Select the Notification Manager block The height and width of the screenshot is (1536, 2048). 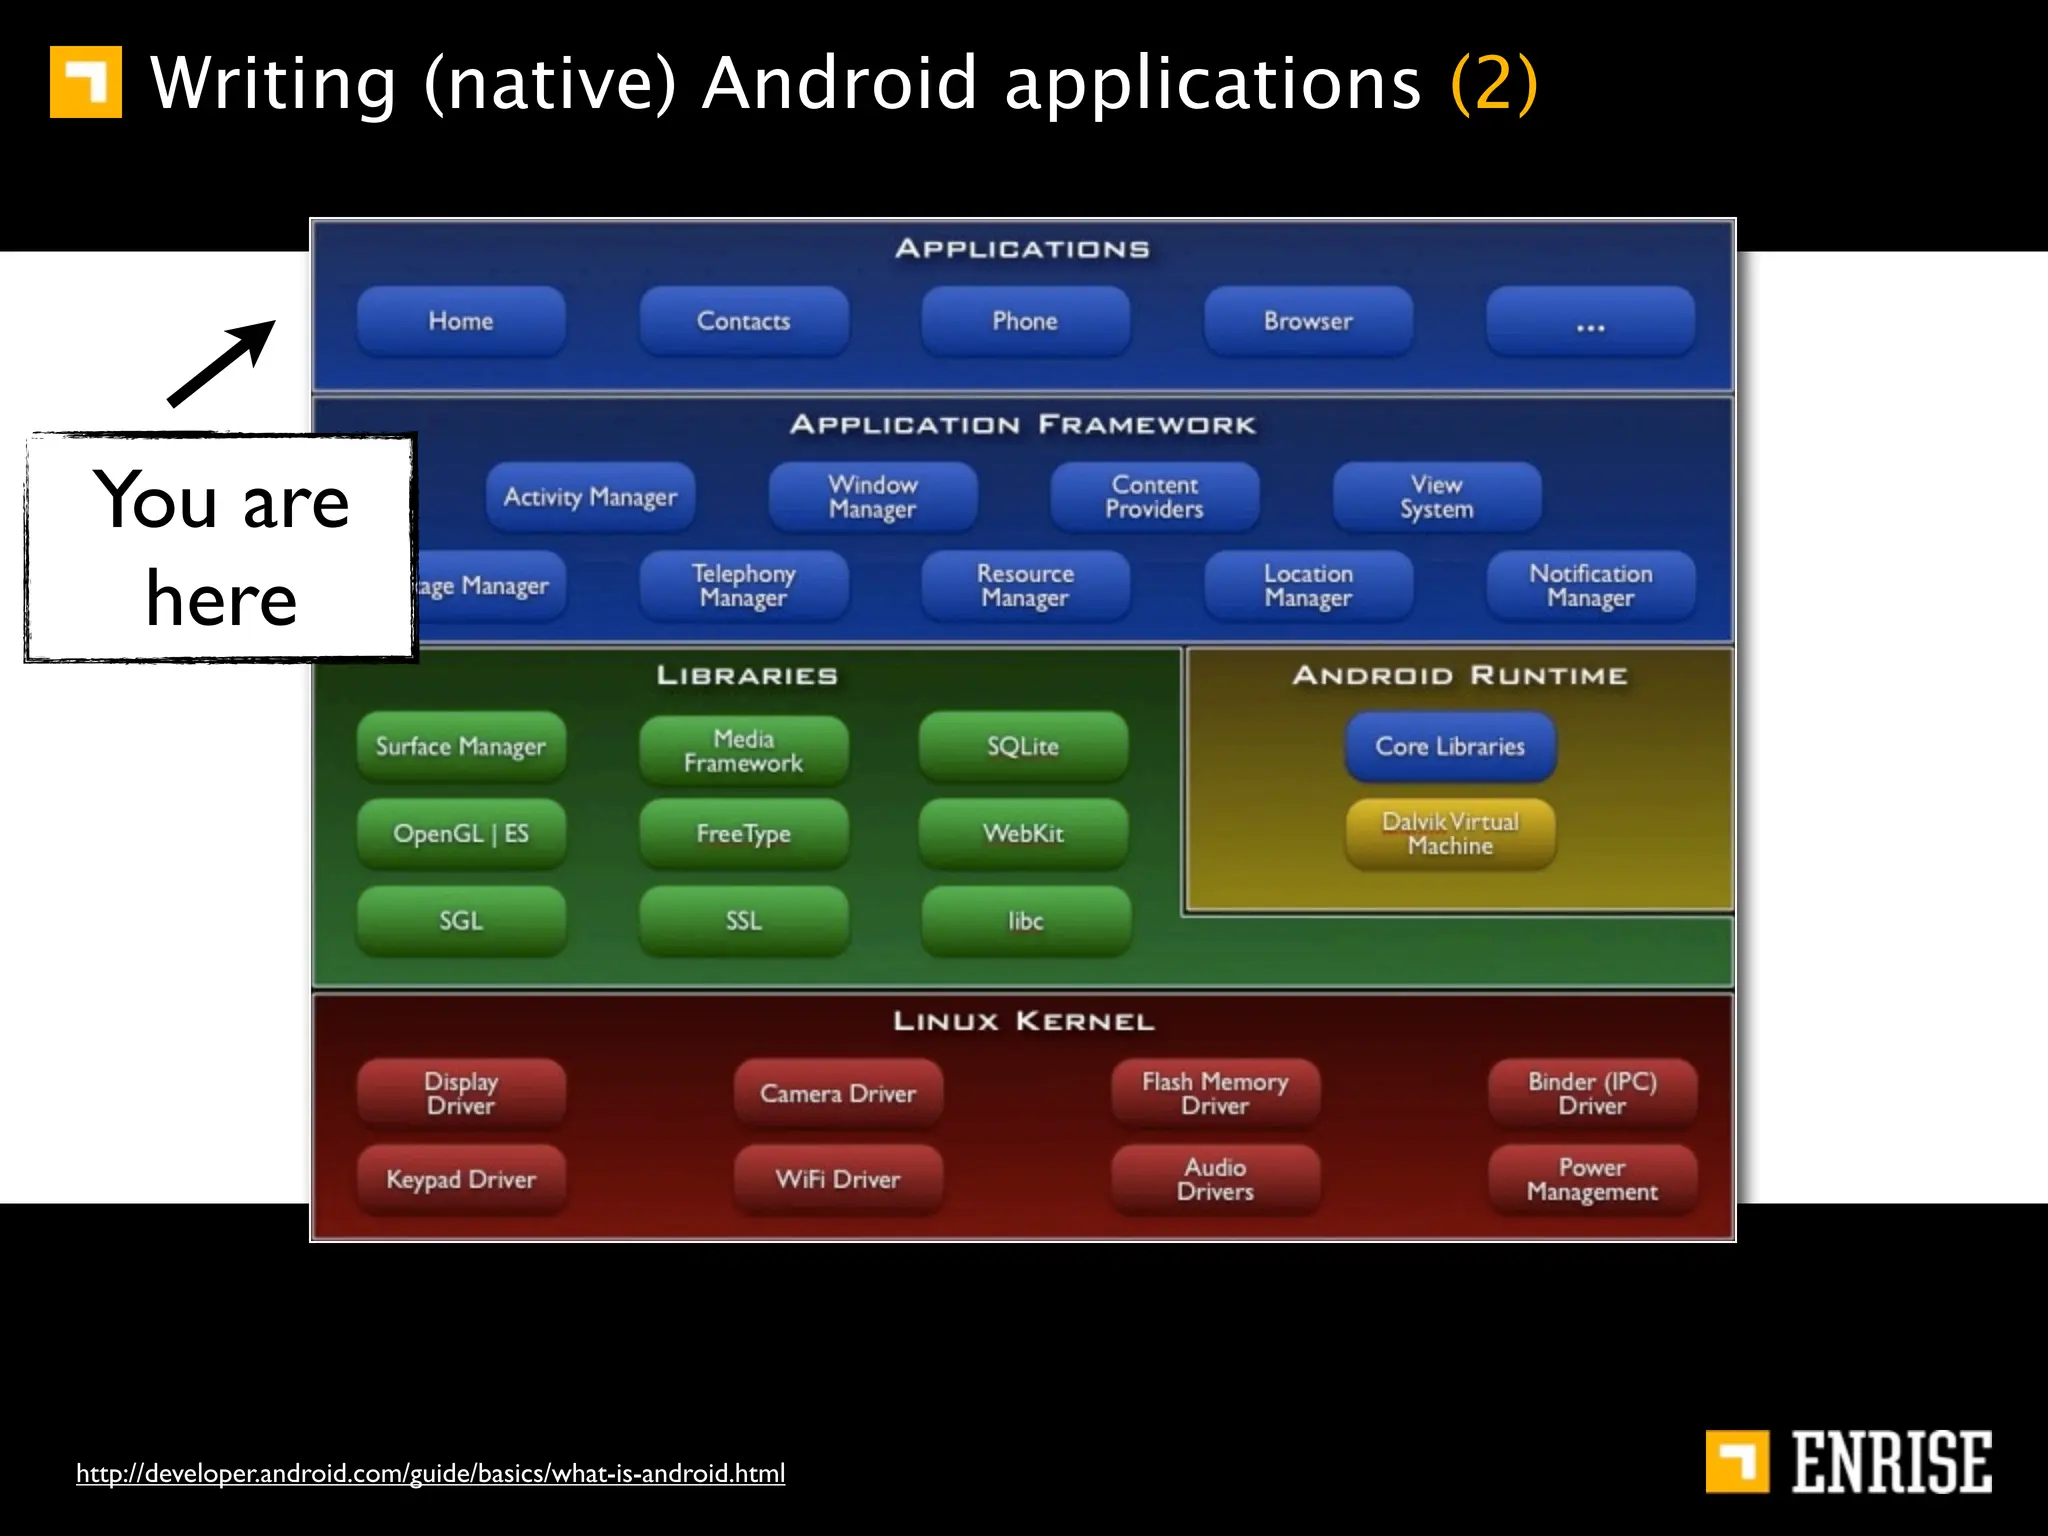(x=1591, y=586)
